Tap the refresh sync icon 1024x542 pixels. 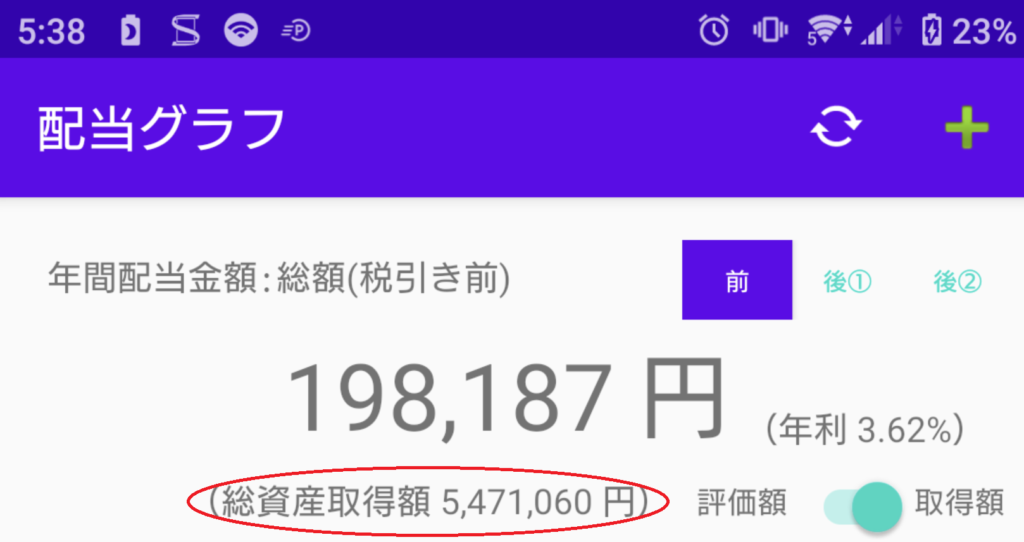click(x=836, y=127)
